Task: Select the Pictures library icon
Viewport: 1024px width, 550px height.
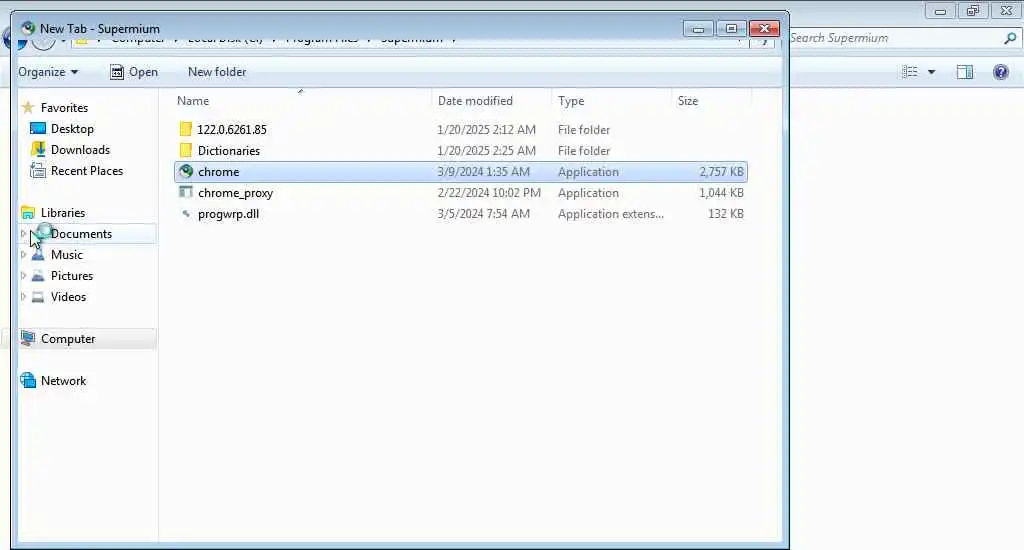Action: (39, 276)
